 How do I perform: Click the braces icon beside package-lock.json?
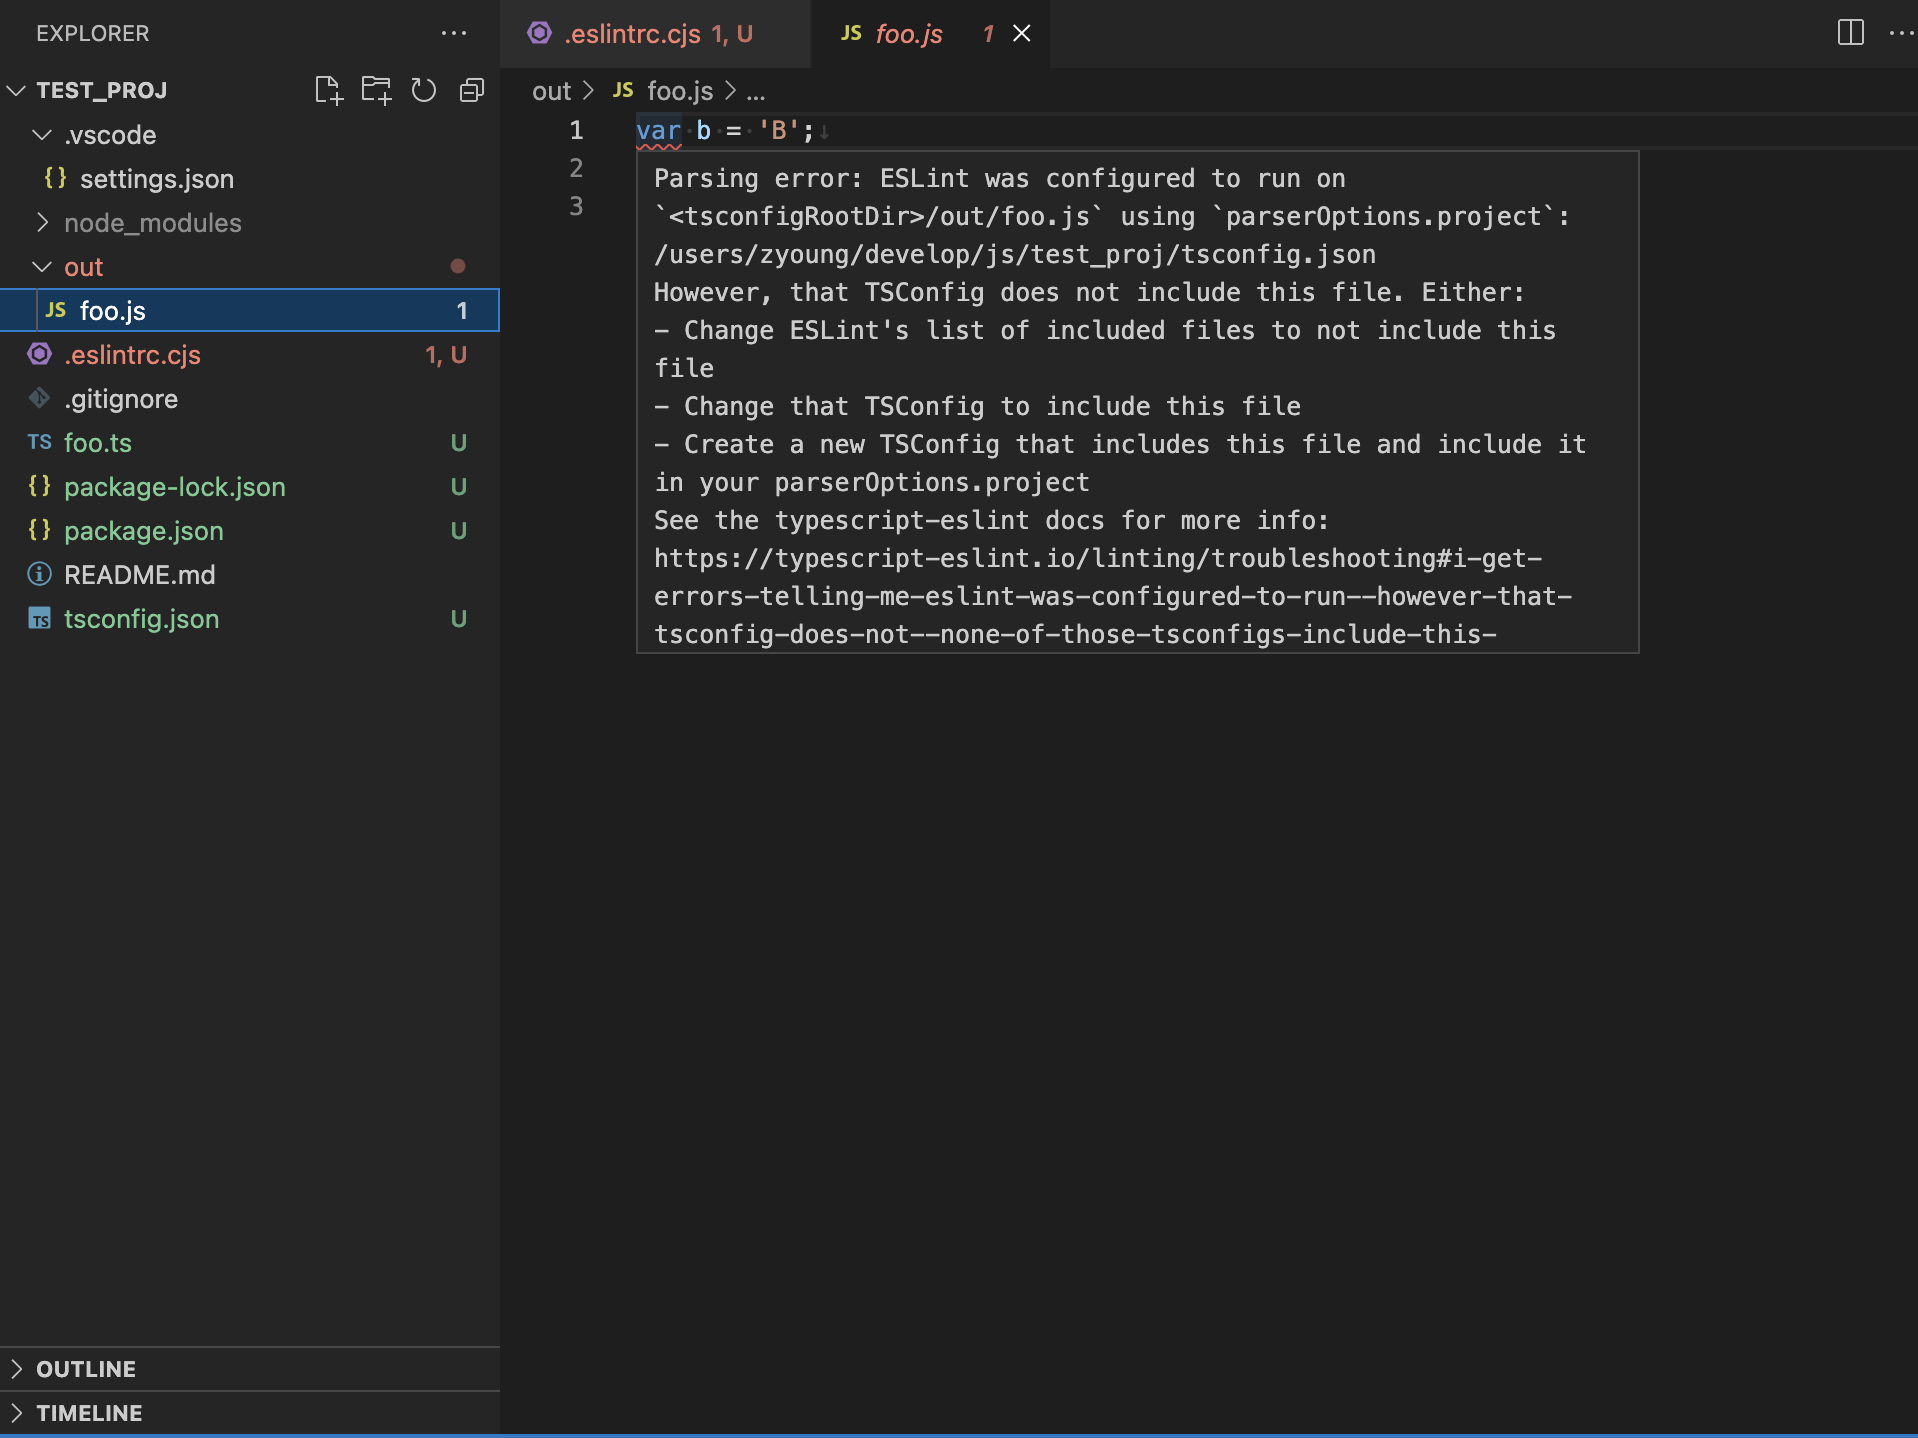40,486
